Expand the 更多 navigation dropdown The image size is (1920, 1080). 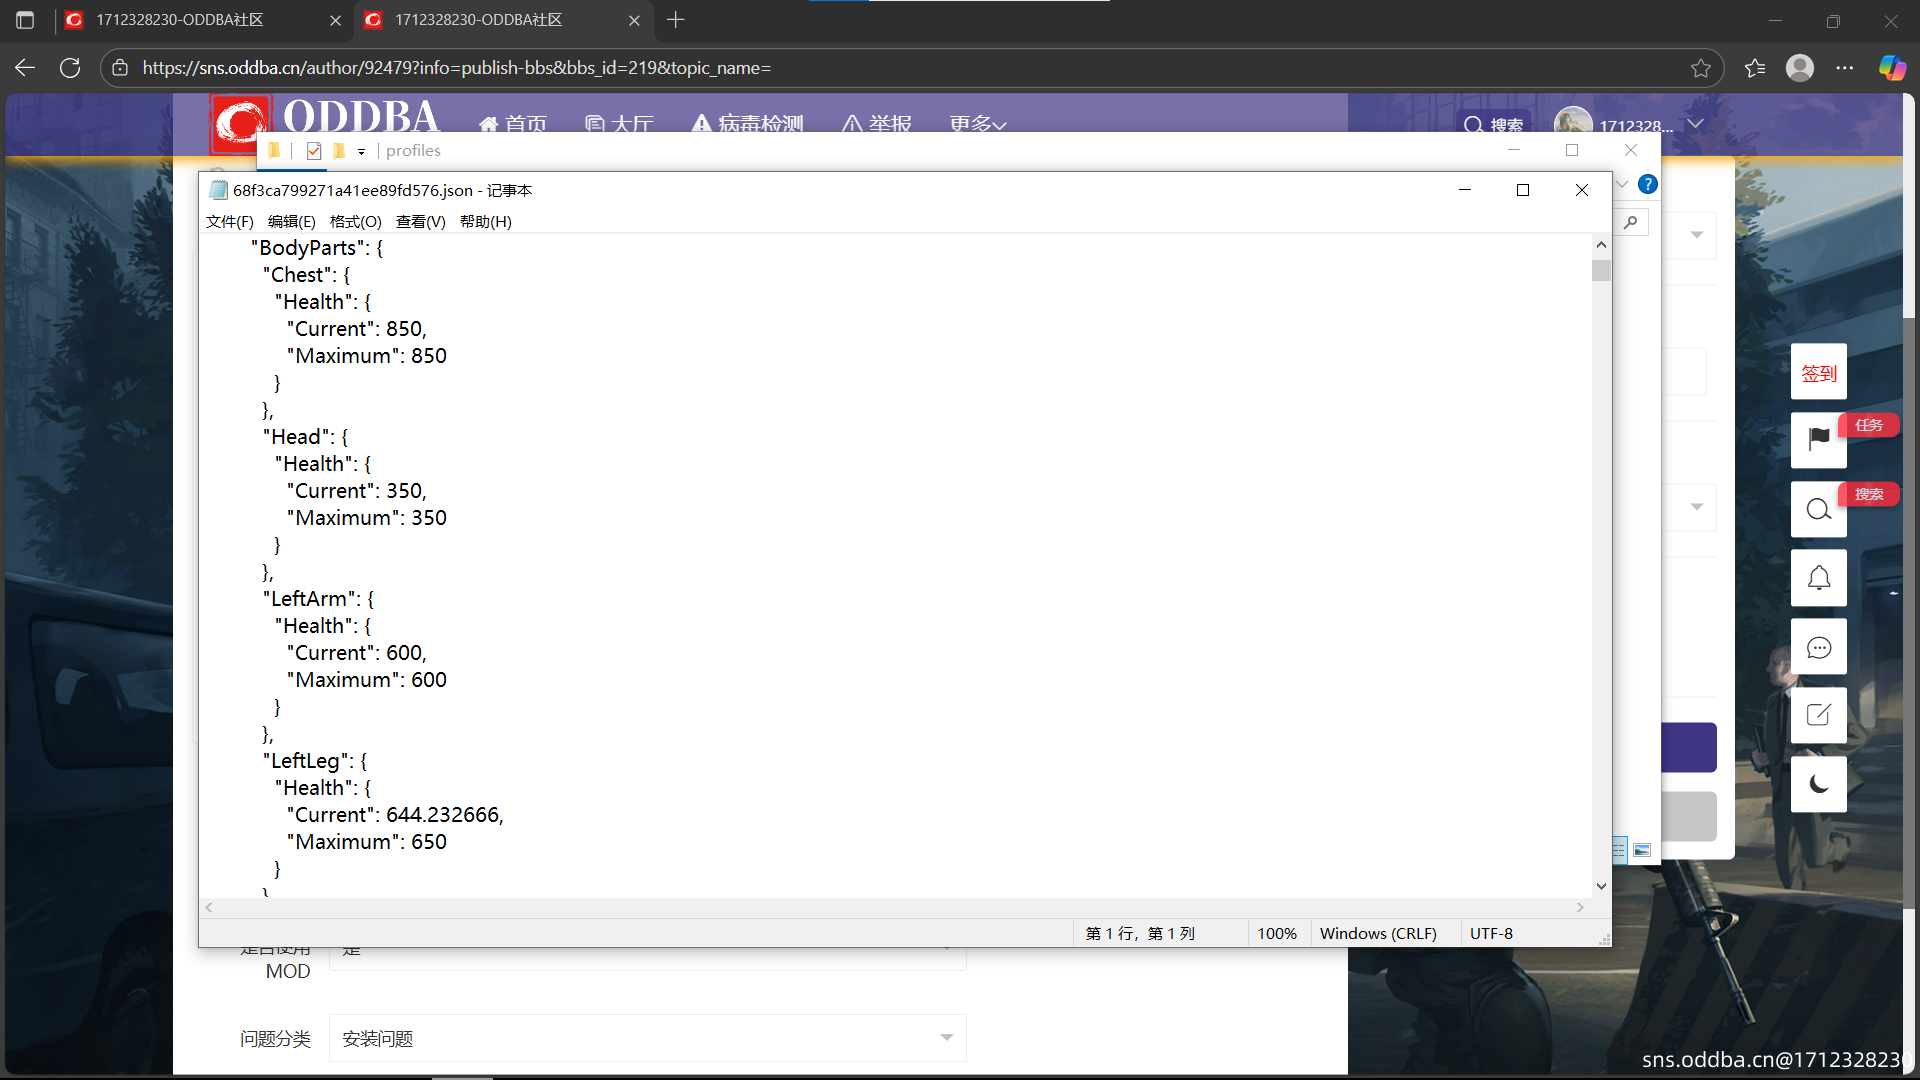977,124
